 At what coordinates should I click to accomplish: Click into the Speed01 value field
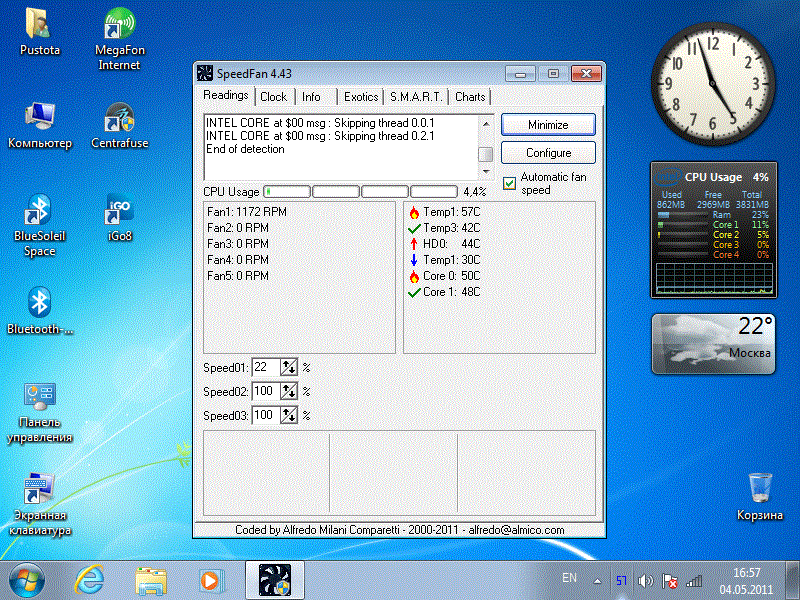pos(265,368)
